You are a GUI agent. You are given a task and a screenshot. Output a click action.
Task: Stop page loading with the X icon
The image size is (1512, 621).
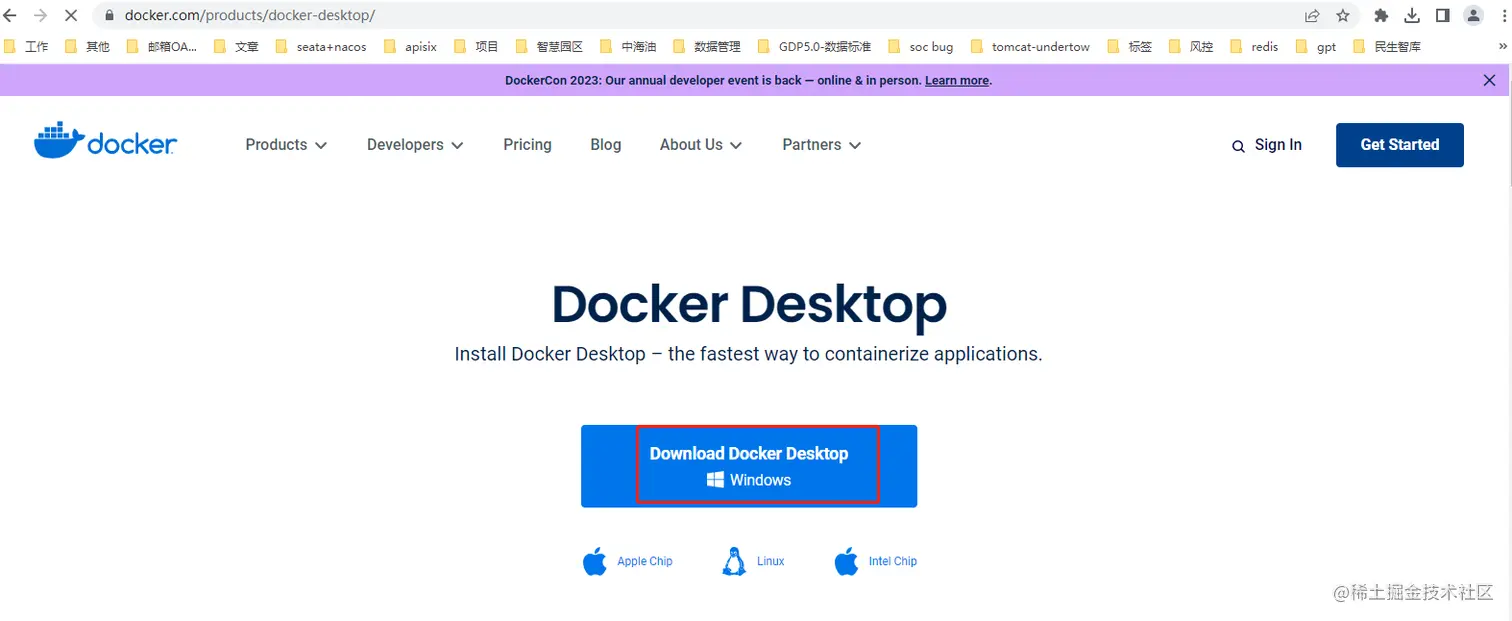pyautogui.click(x=71, y=16)
